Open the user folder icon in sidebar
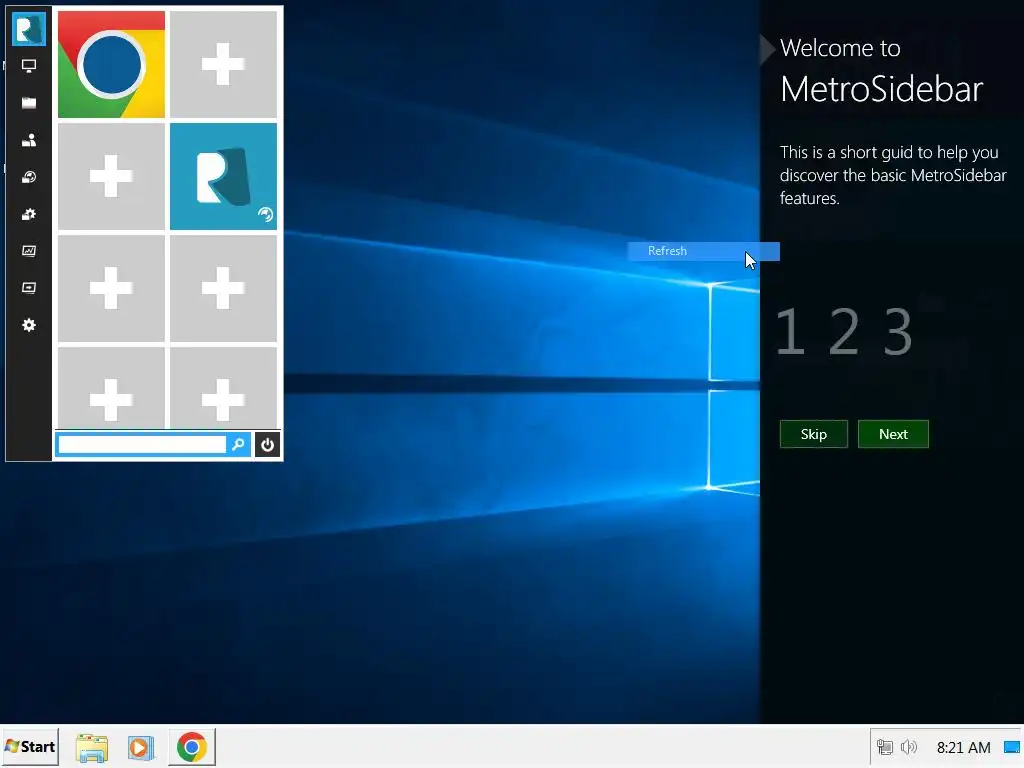1024x768 pixels. (29, 140)
